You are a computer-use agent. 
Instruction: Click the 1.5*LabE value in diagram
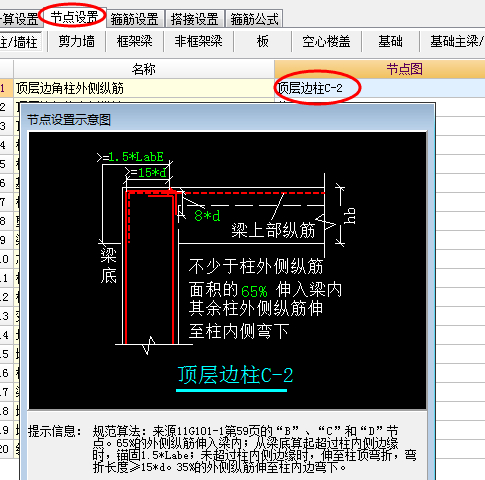(x=136, y=157)
